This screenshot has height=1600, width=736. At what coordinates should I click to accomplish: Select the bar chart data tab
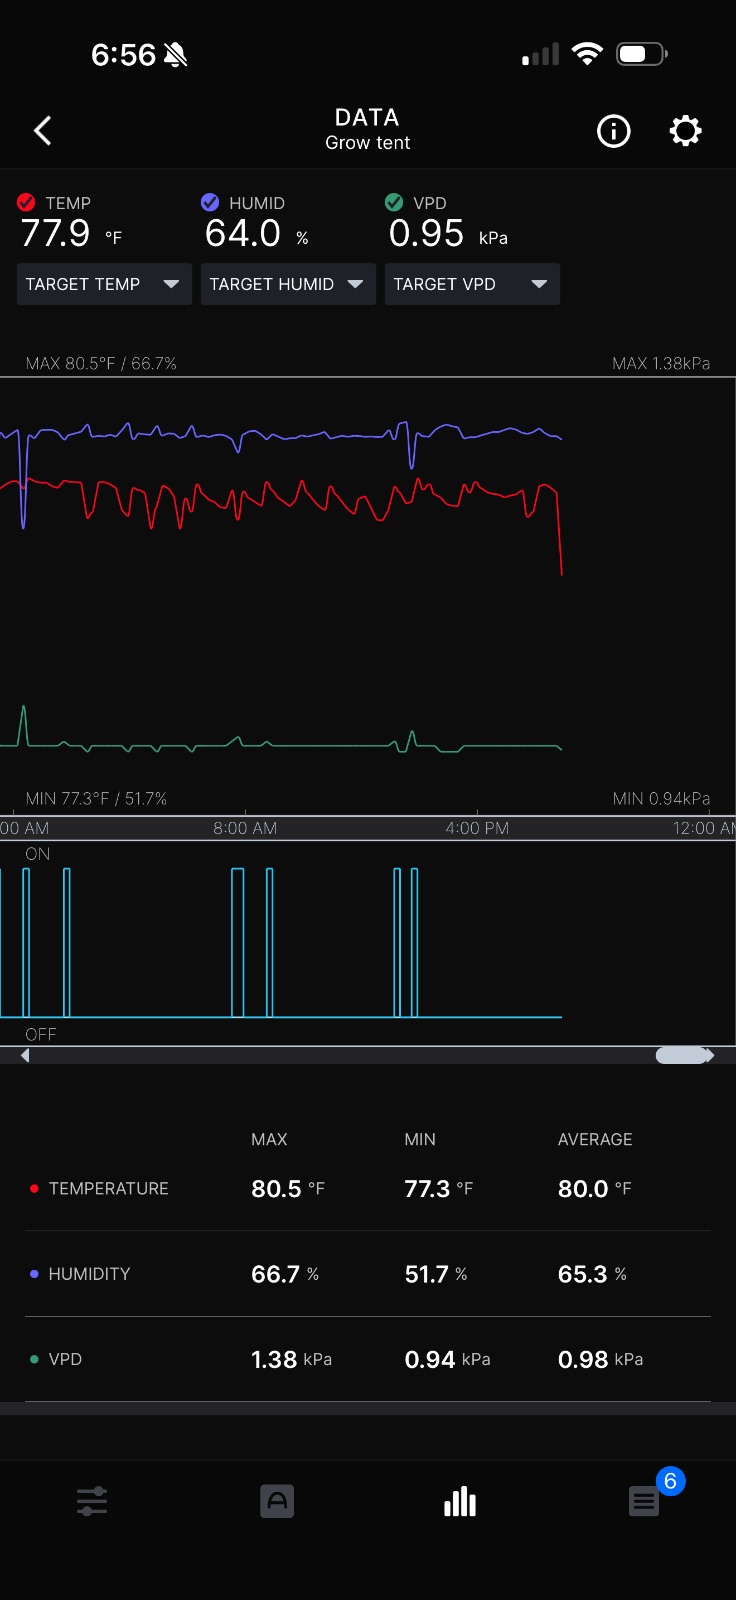460,1501
